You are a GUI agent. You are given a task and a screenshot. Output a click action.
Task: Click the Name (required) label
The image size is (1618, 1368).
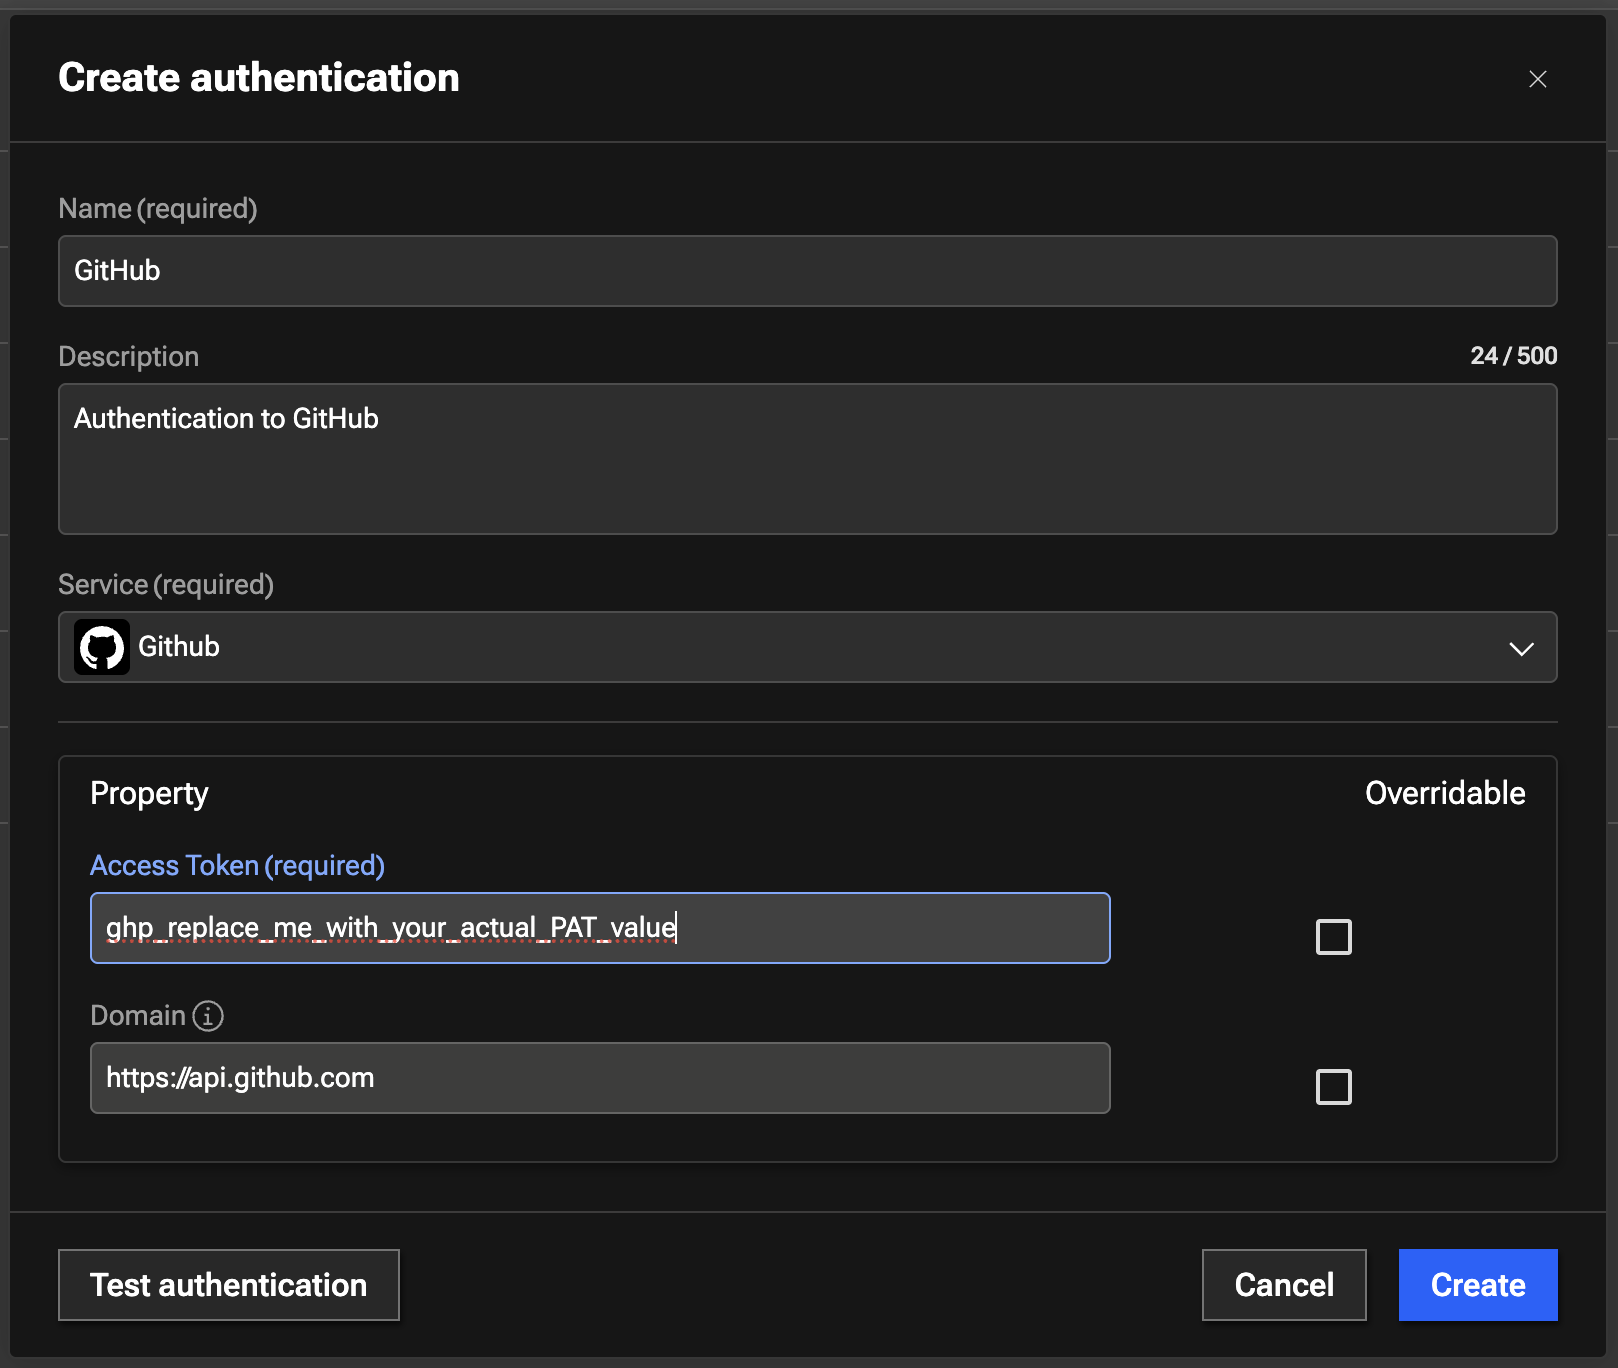[x=158, y=208]
